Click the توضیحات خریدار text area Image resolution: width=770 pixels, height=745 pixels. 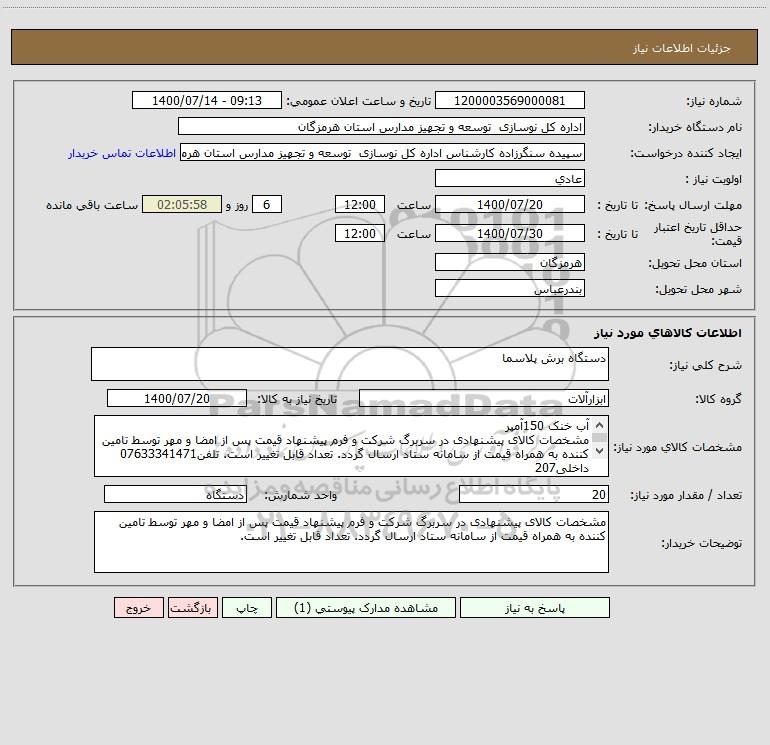(351, 542)
